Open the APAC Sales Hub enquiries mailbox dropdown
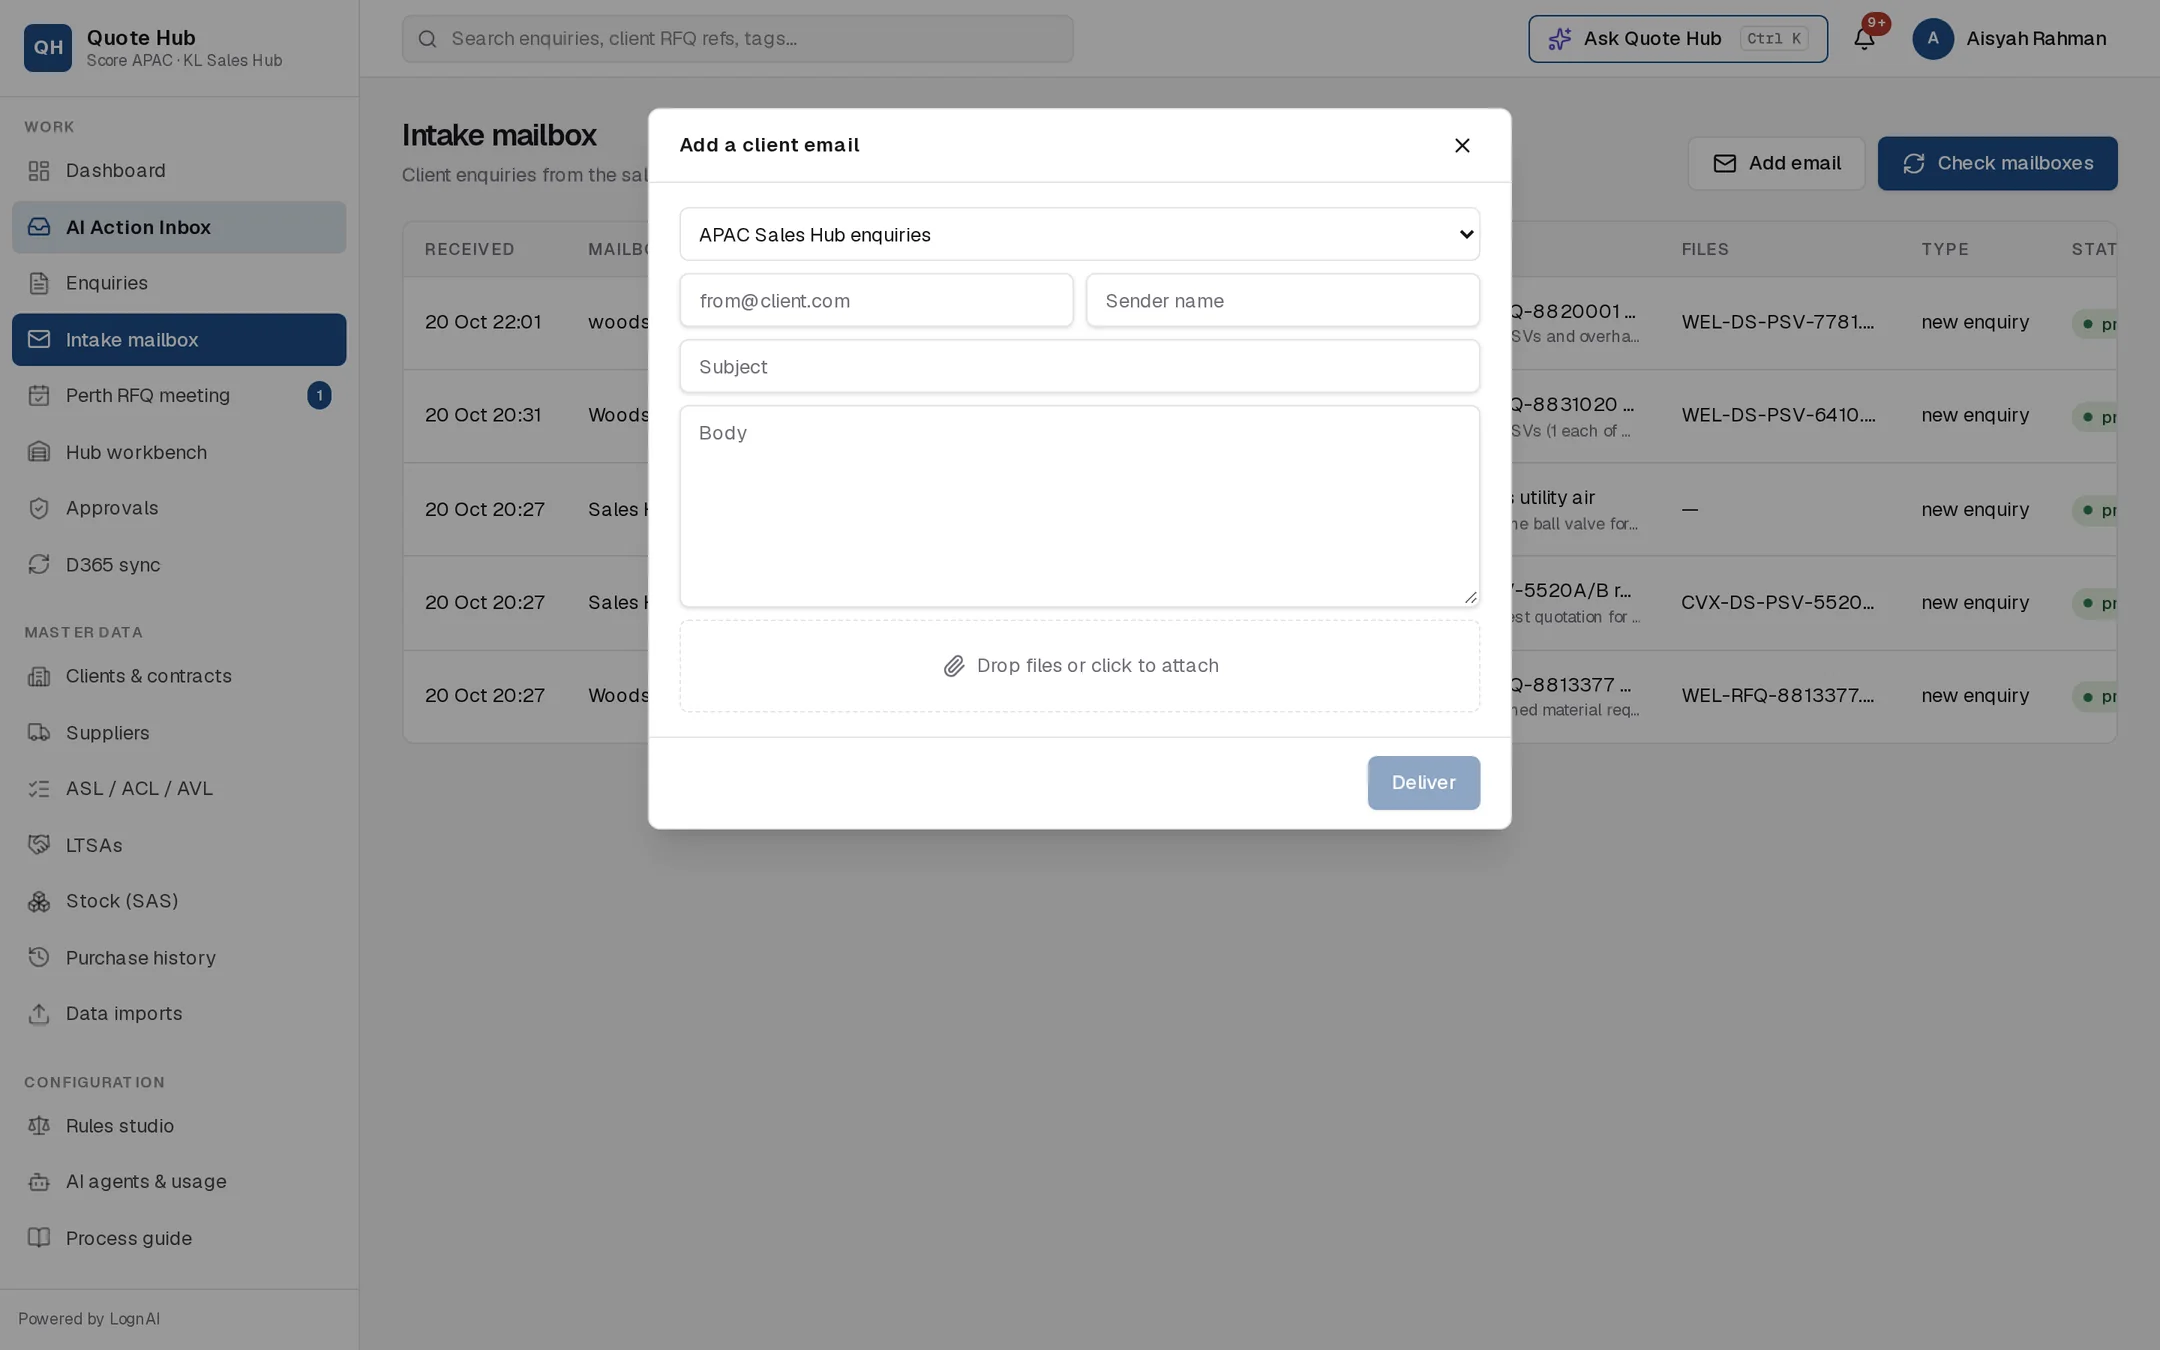Viewport: 2160px width, 1350px height. tap(1079, 234)
